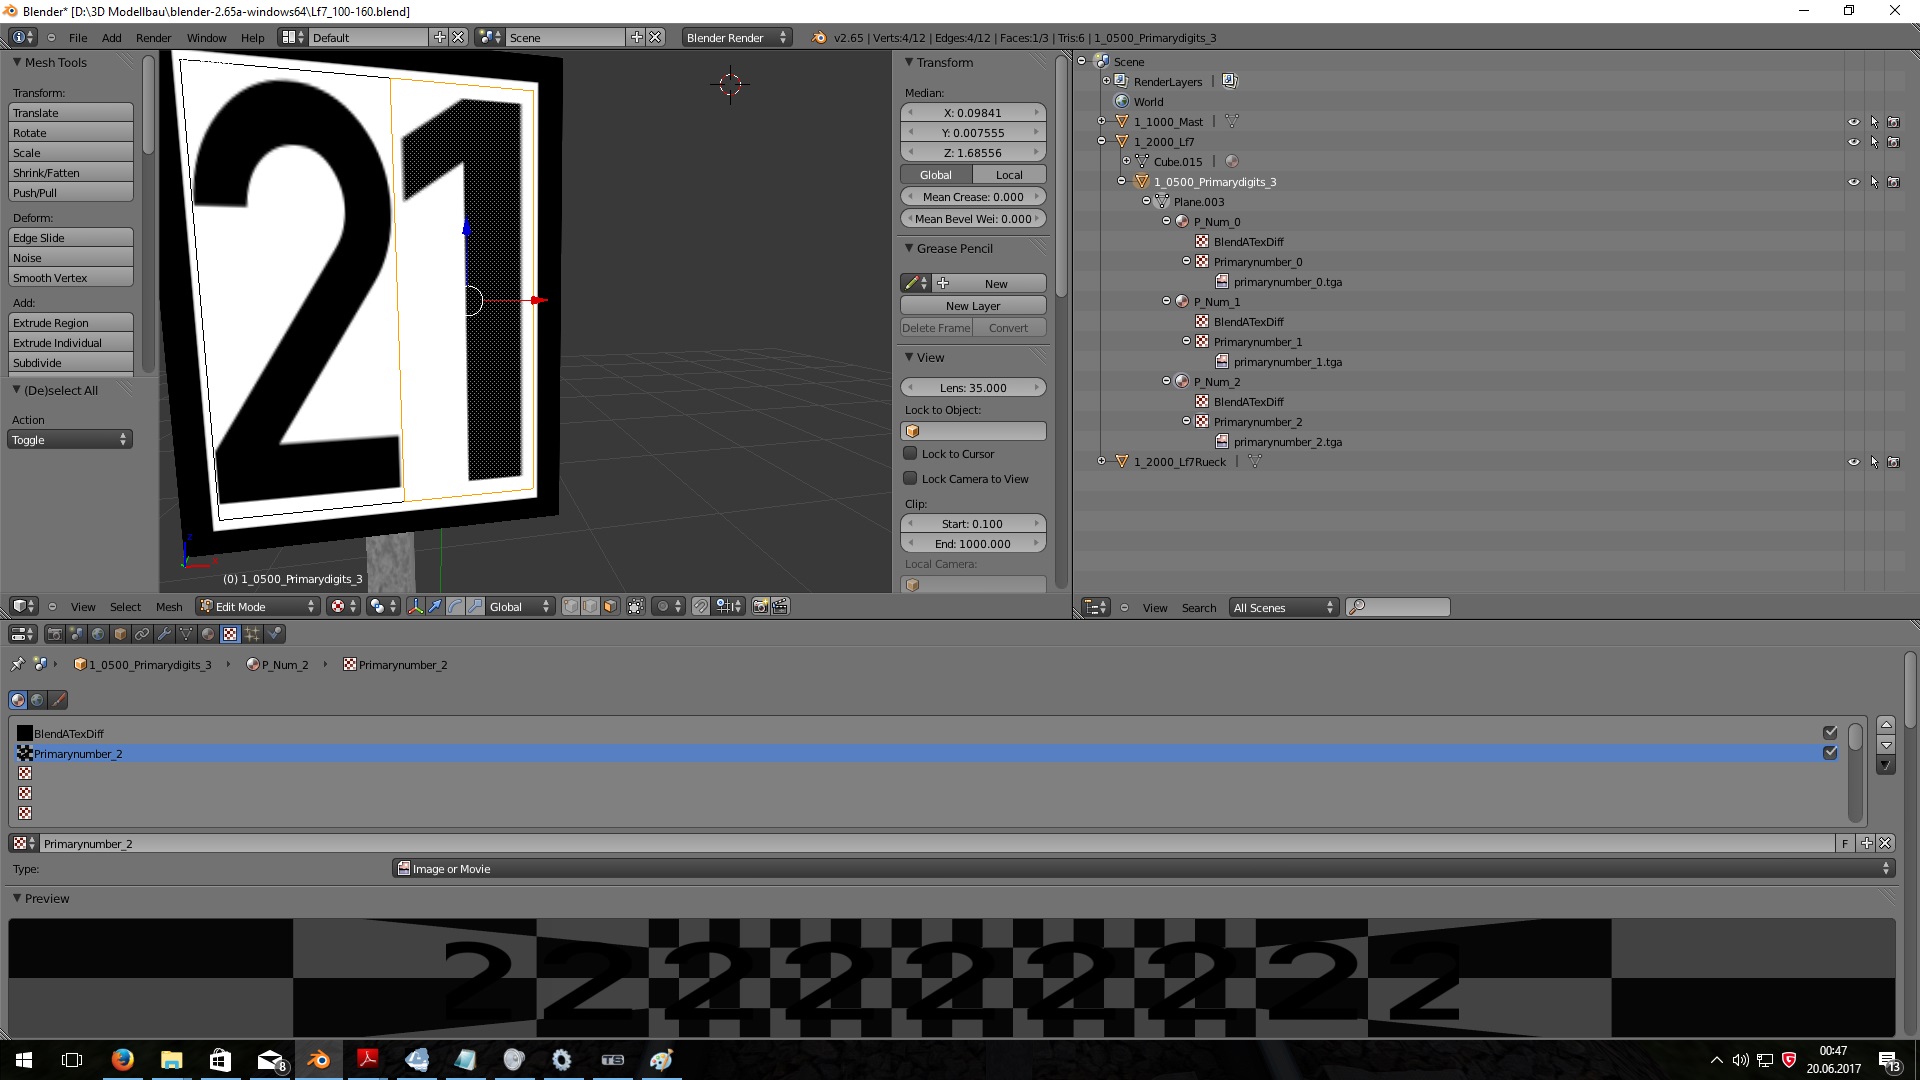Open the Modifiers properties tab (wrench icon)
This screenshot has width=1920, height=1080.
pyautogui.click(x=164, y=634)
